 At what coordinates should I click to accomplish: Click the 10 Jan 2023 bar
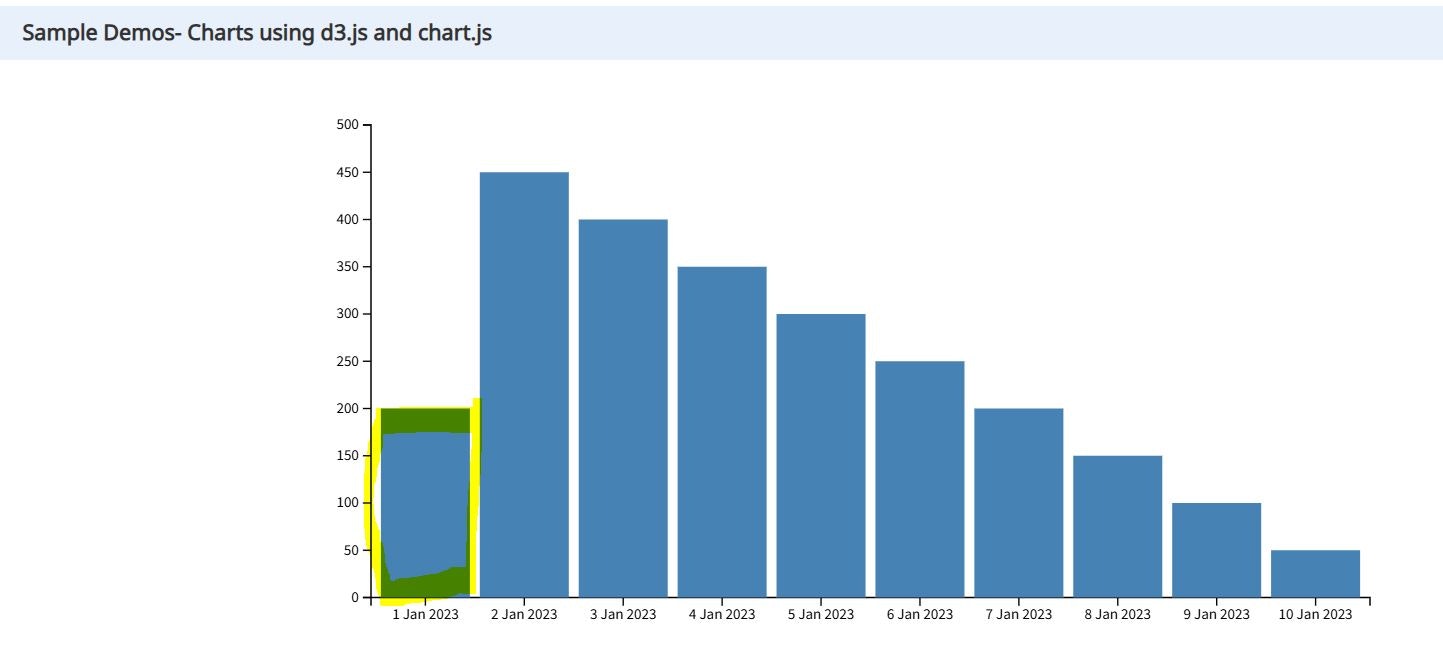click(1316, 574)
